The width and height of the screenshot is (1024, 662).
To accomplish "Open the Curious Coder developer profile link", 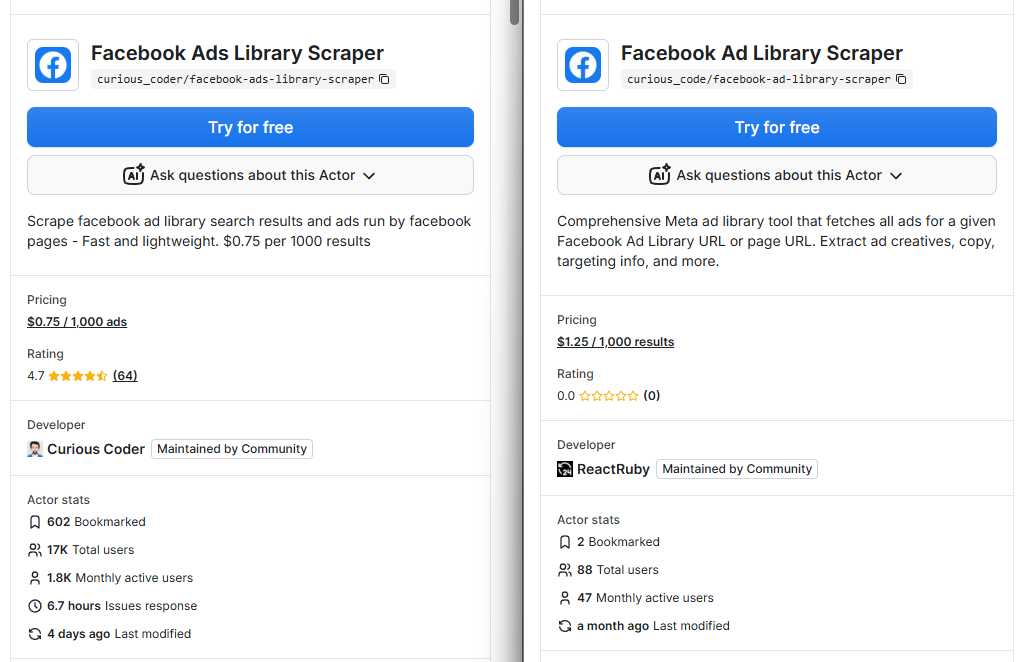I will coord(96,449).
